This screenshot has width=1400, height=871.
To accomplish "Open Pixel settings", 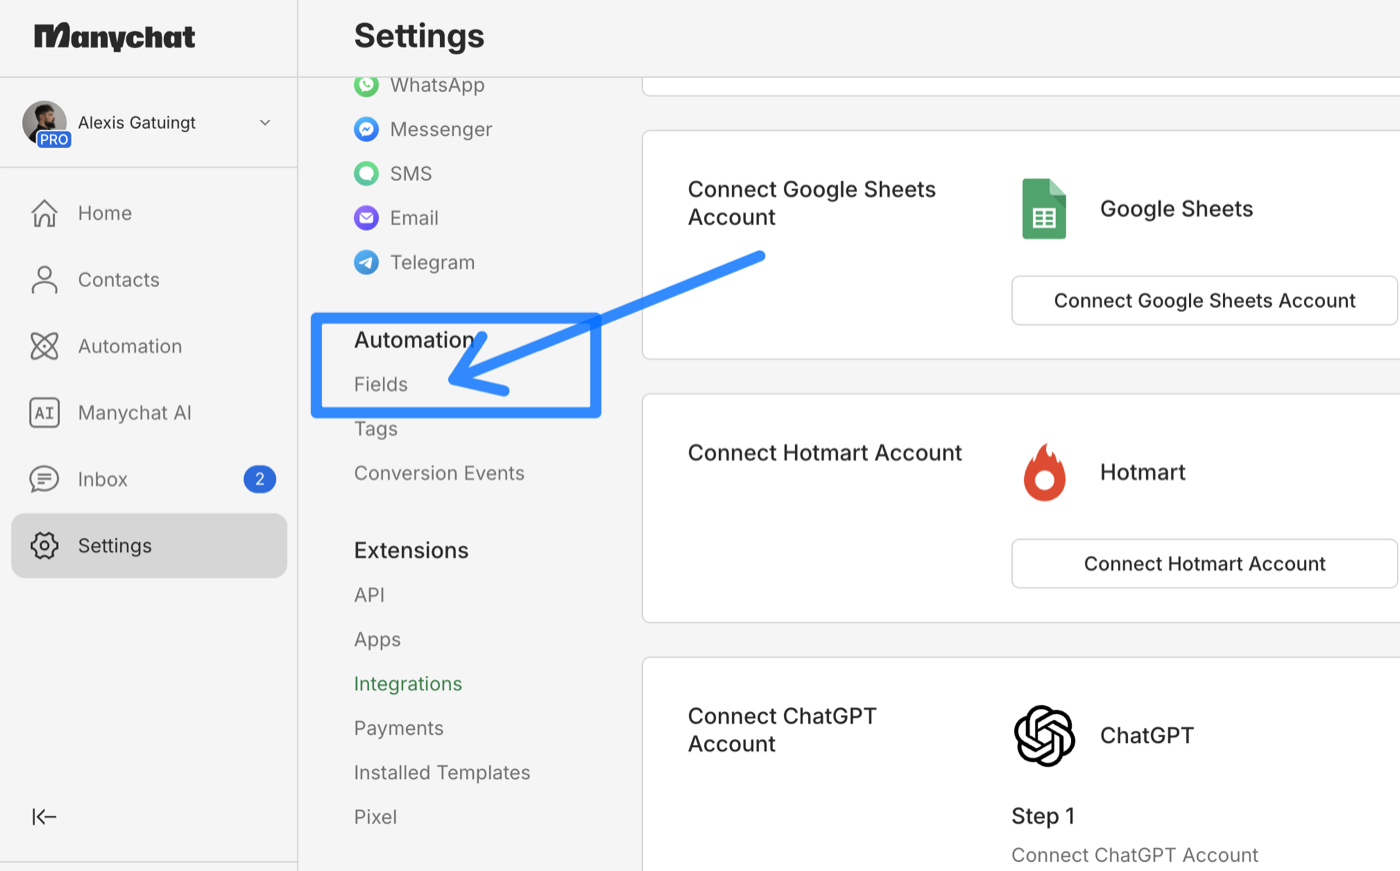I will click(375, 817).
